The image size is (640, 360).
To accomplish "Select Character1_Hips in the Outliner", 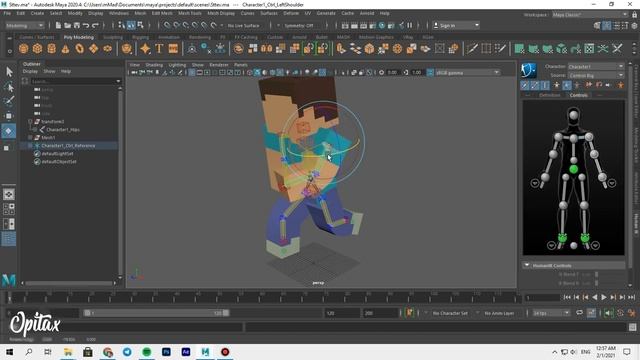I will pos(63,130).
